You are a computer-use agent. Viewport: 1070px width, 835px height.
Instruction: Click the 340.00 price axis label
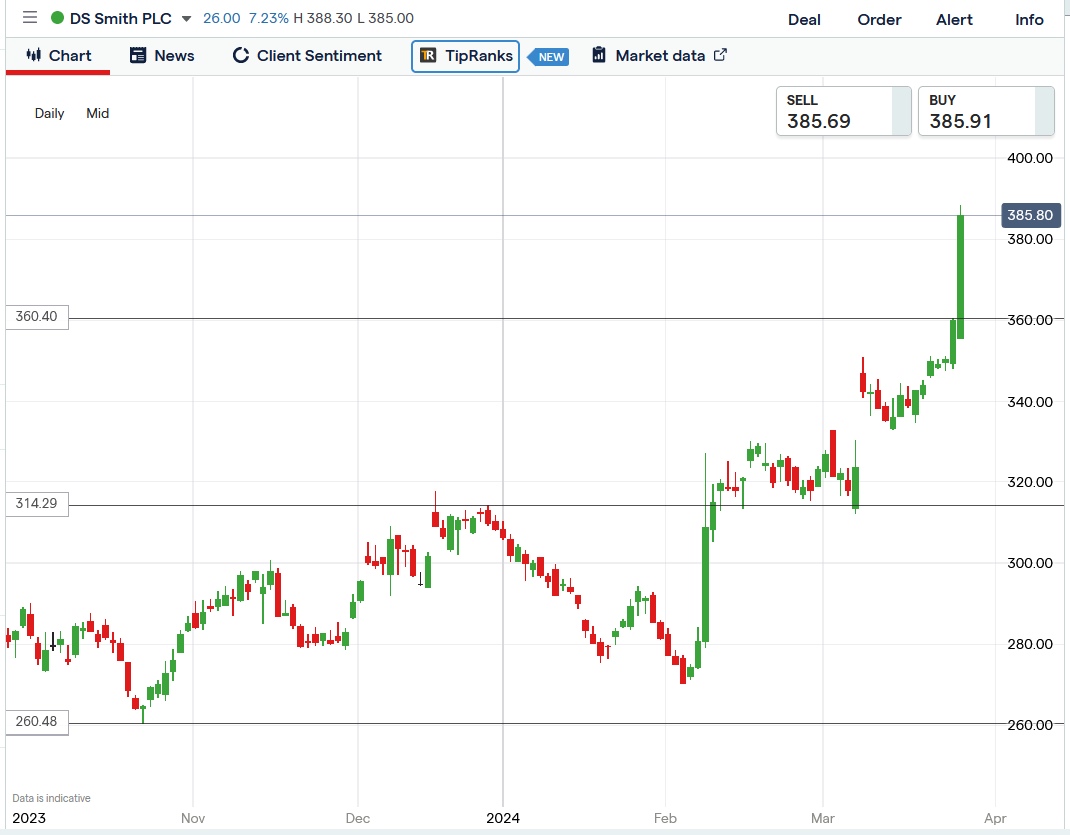[x=1030, y=402]
